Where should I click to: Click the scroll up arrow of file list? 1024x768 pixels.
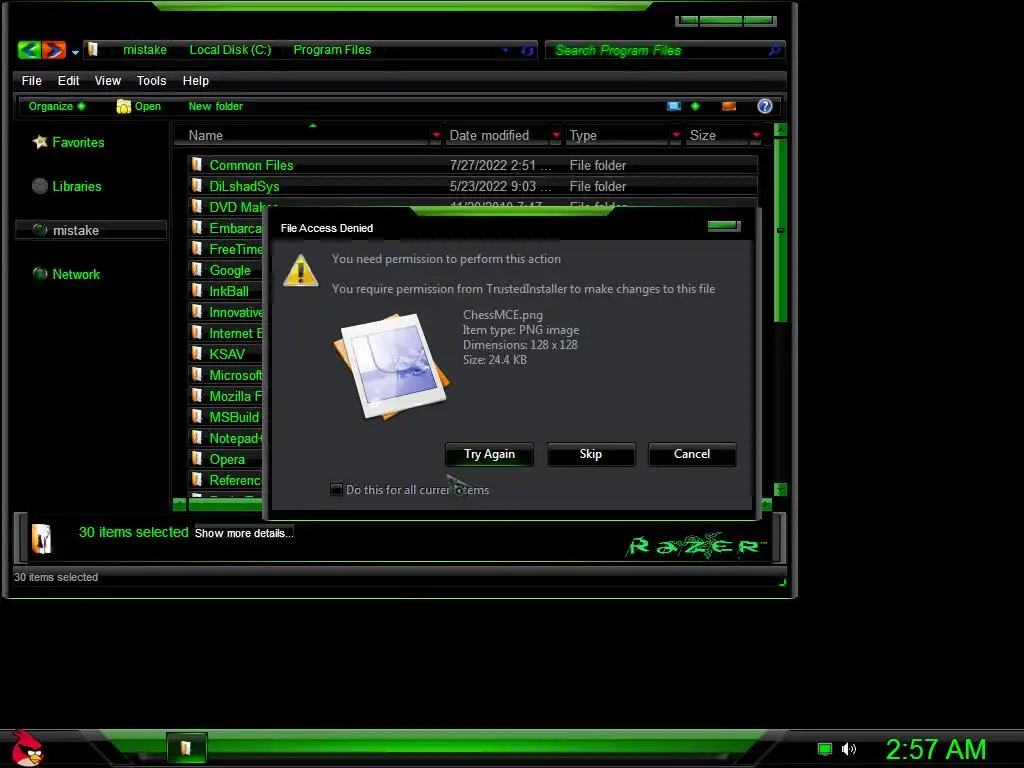780,129
